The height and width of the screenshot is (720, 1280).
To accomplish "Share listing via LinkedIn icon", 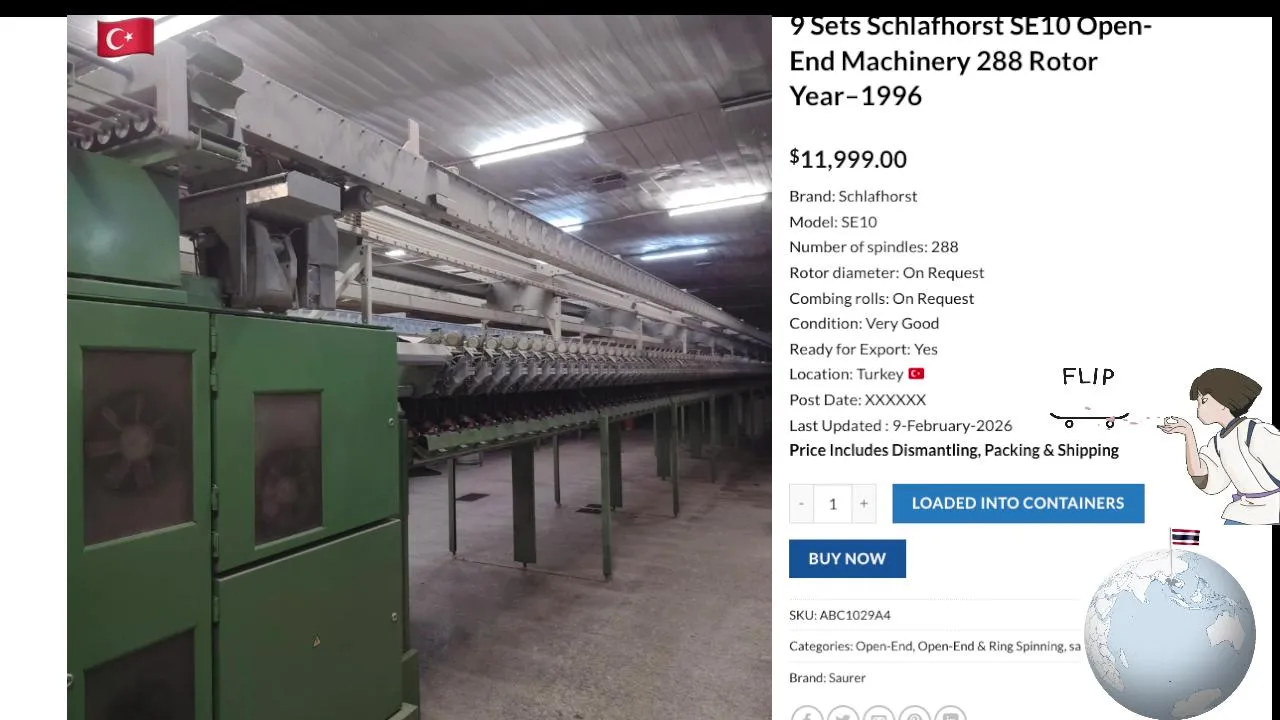I will click(x=951, y=714).
